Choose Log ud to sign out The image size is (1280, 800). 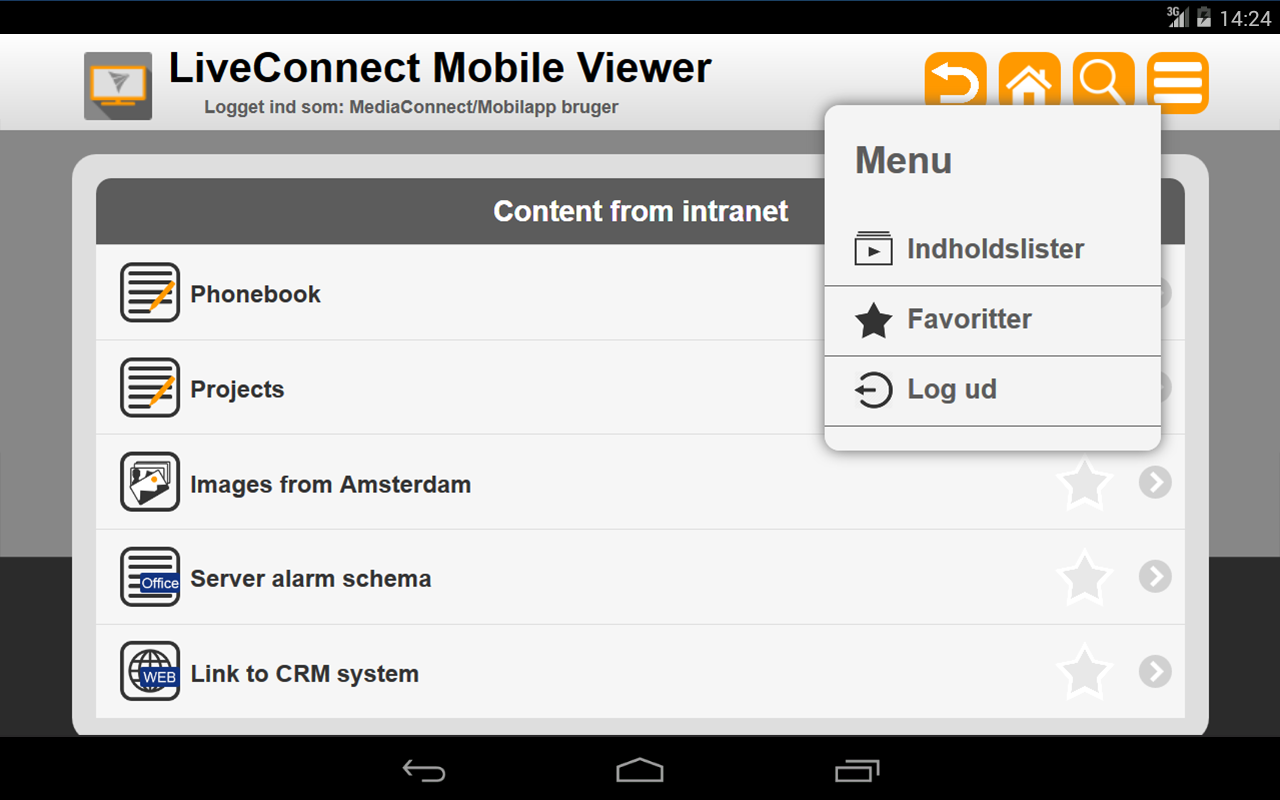[992, 390]
